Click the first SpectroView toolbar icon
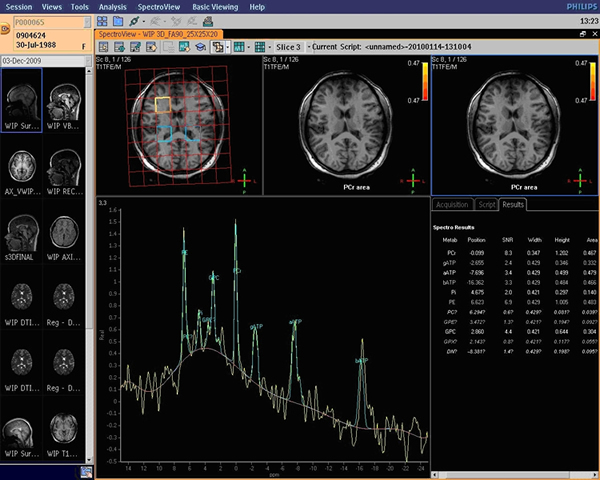Viewport: 600px width, 480px height. point(104,47)
